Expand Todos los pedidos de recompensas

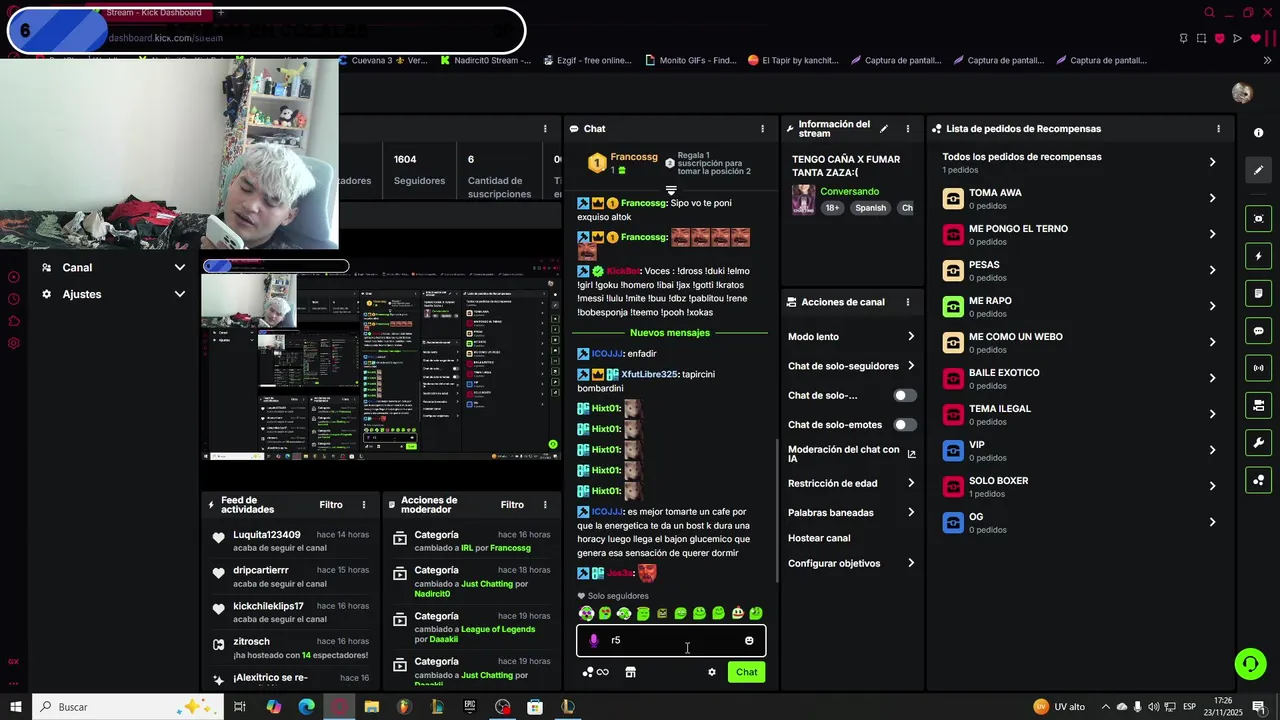click(1079, 162)
